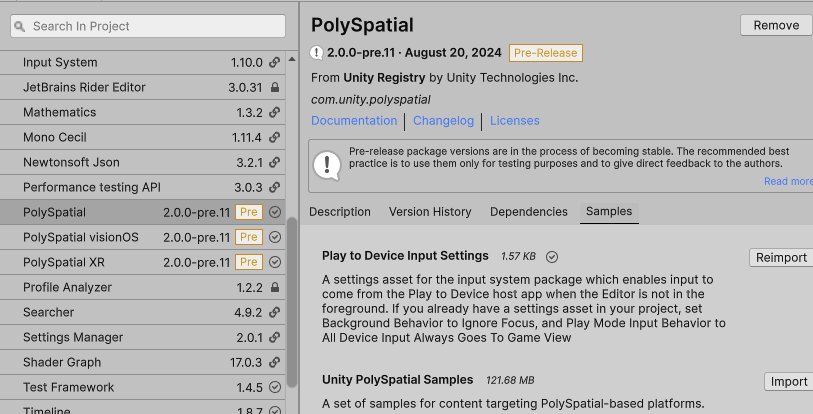Select PolySpatial visionOS package
The width and height of the screenshot is (813, 414).
point(143,237)
